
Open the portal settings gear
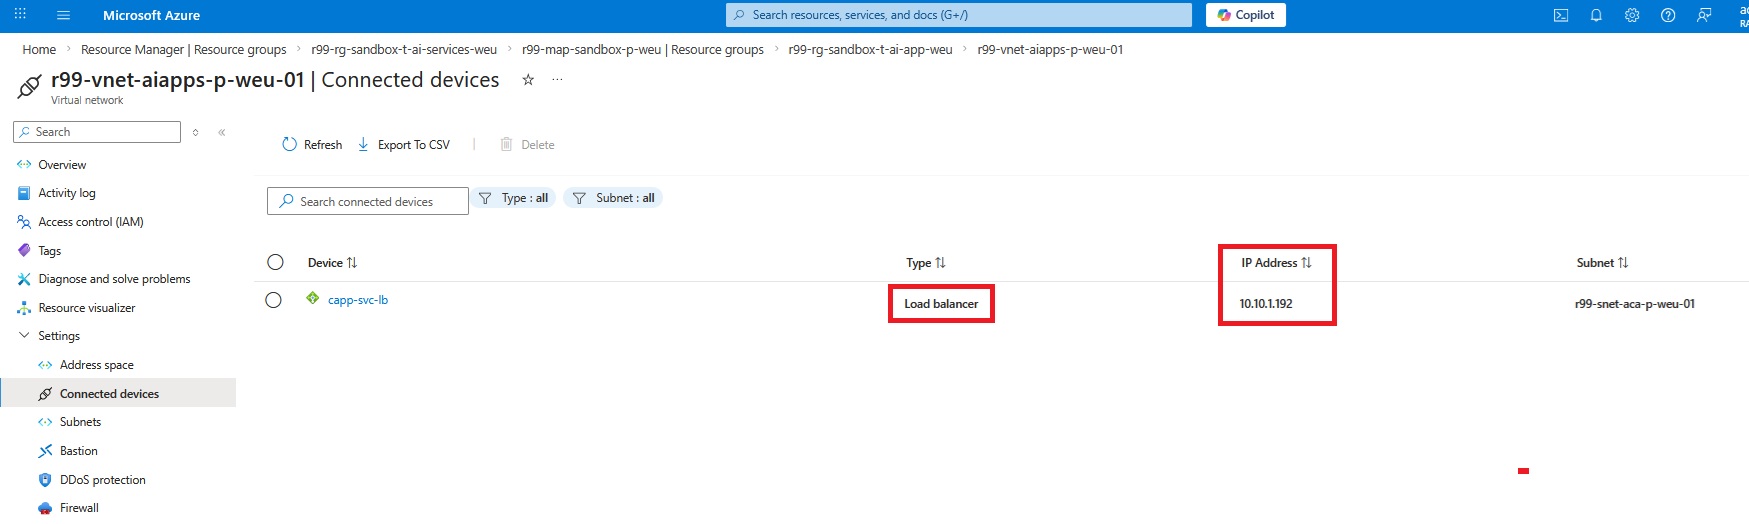point(1632,15)
